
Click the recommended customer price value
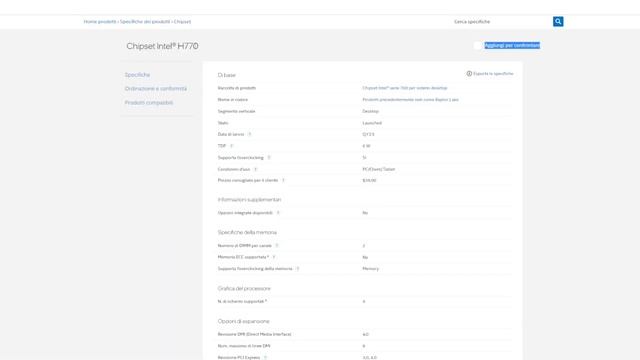point(369,180)
